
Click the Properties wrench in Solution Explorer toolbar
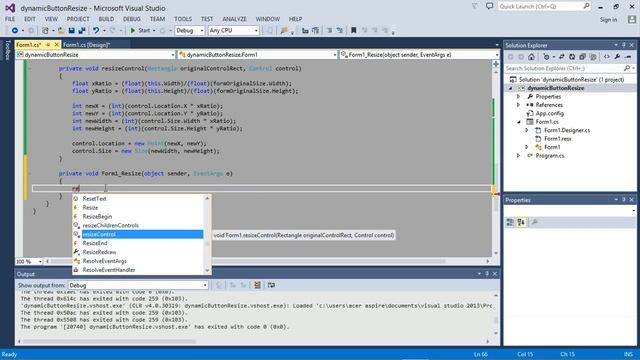(x=618, y=57)
